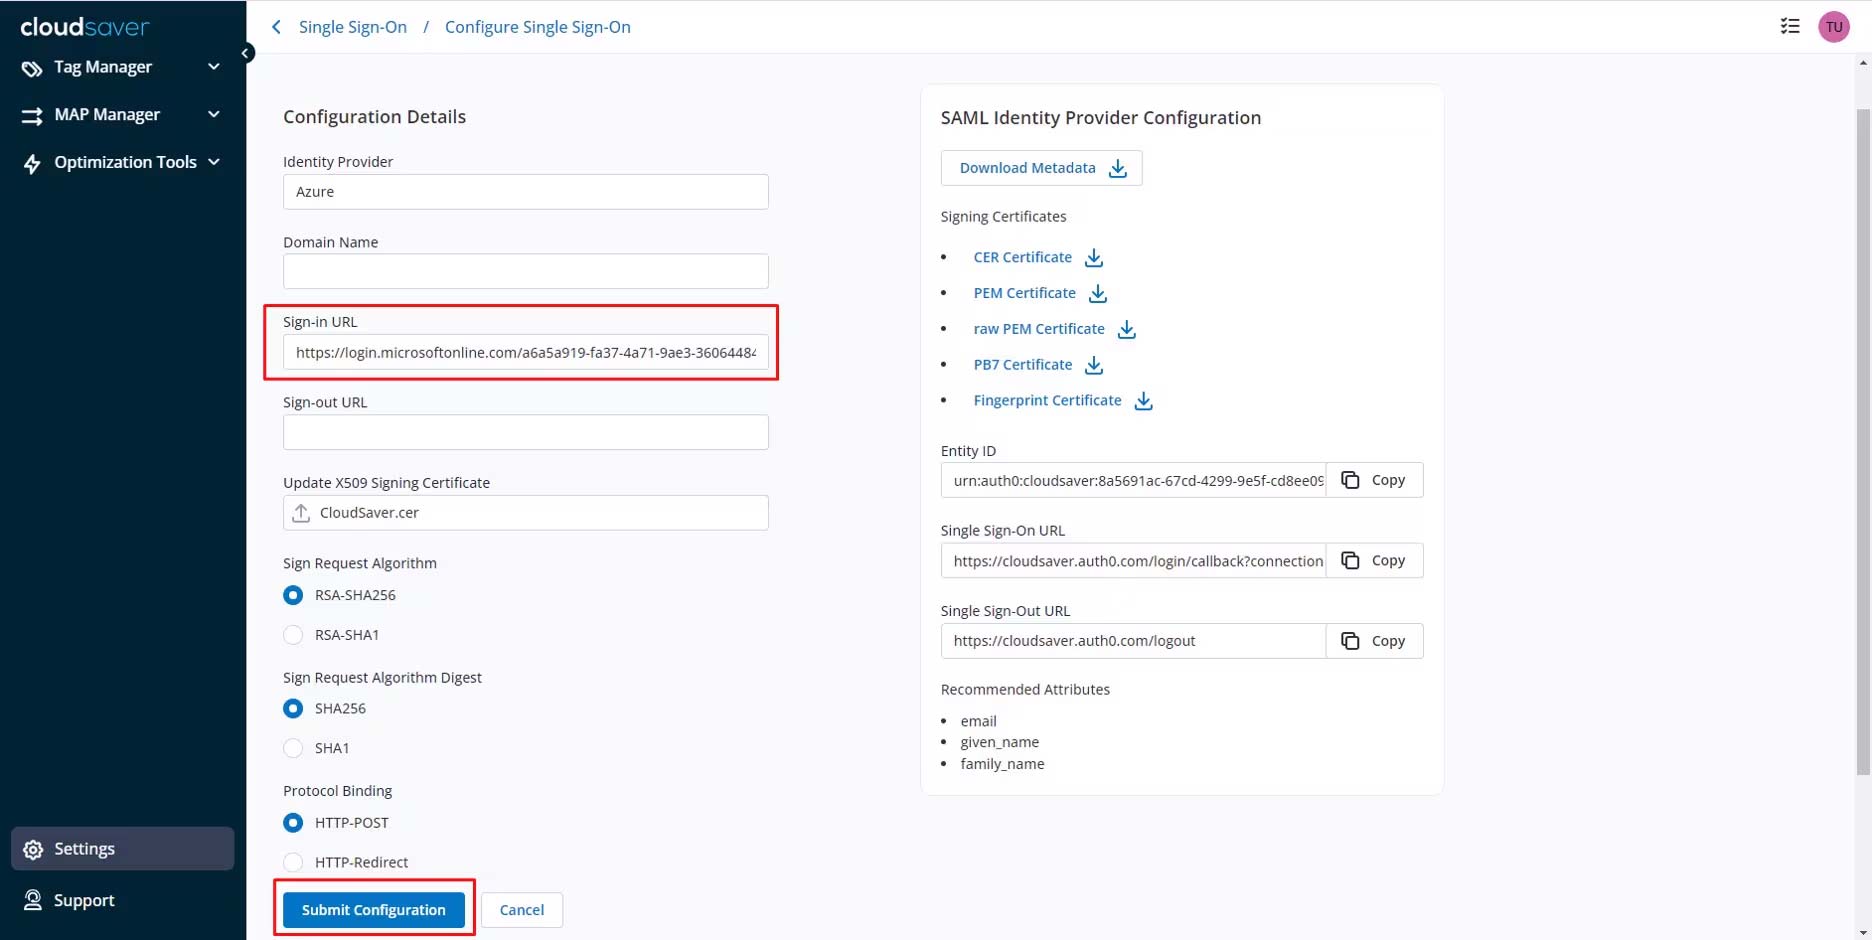The width and height of the screenshot is (1872, 940).
Task: Select the SHA1 digest option
Action: (293, 748)
